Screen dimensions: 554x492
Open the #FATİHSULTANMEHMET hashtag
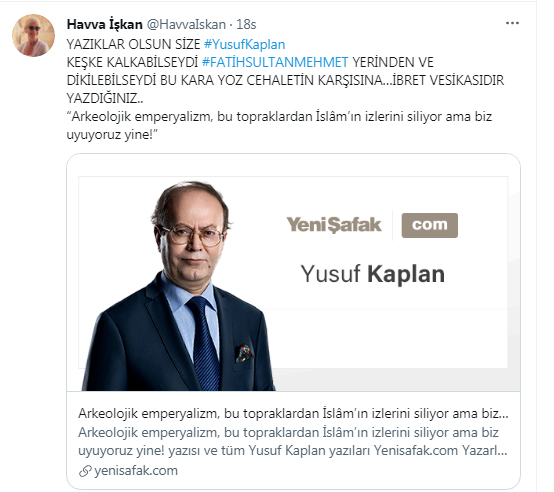pos(275,63)
